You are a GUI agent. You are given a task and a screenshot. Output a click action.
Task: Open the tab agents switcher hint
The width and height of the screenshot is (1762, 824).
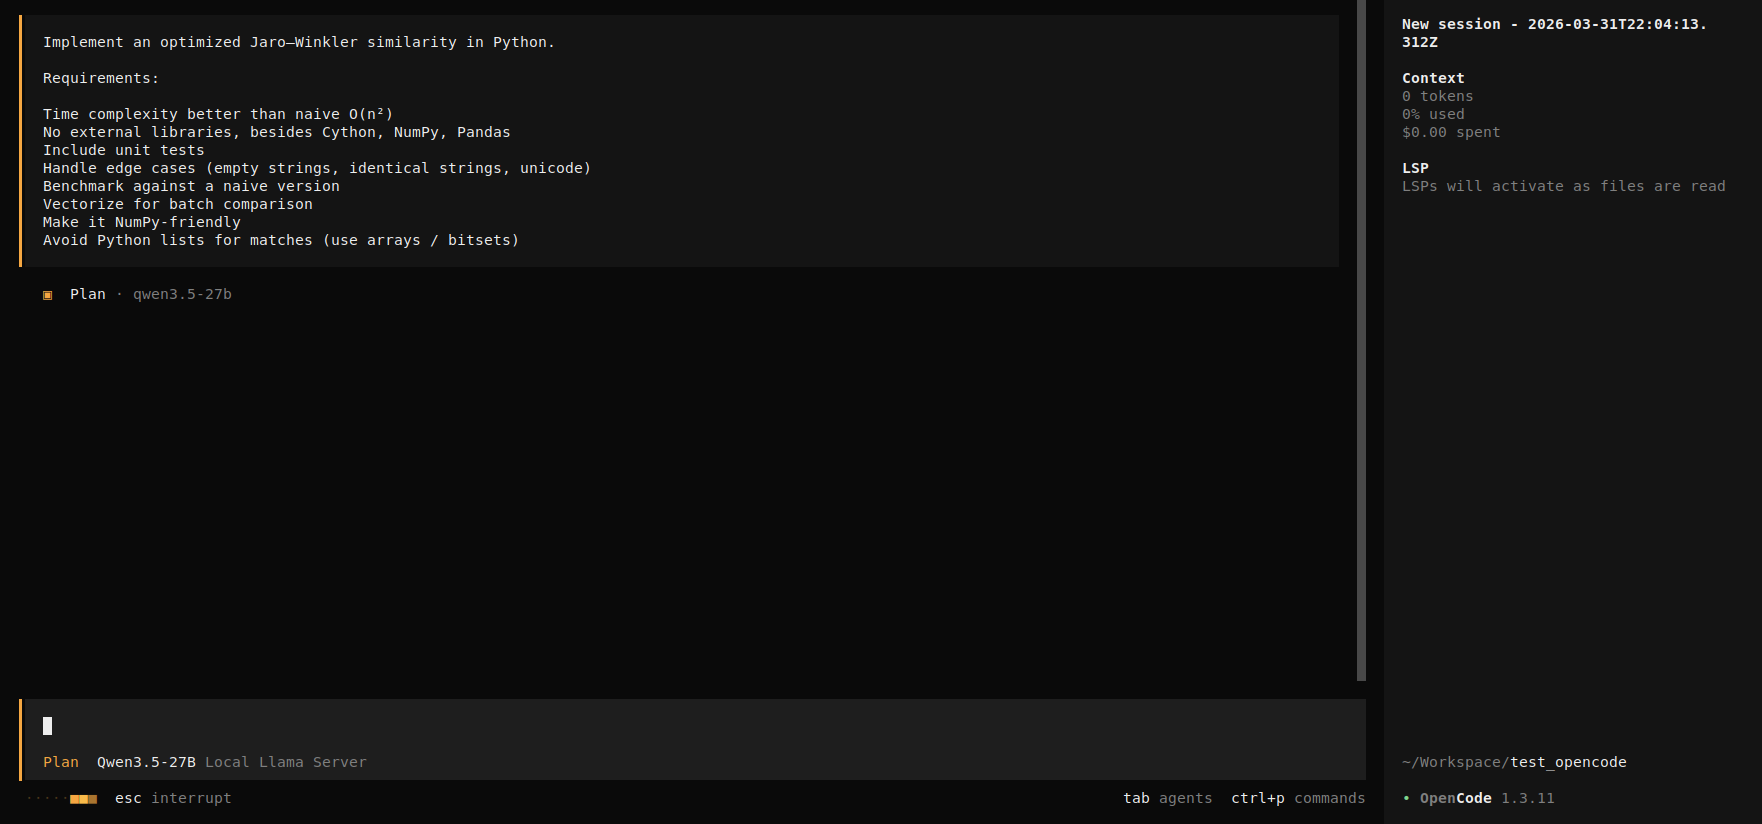tap(1167, 798)
